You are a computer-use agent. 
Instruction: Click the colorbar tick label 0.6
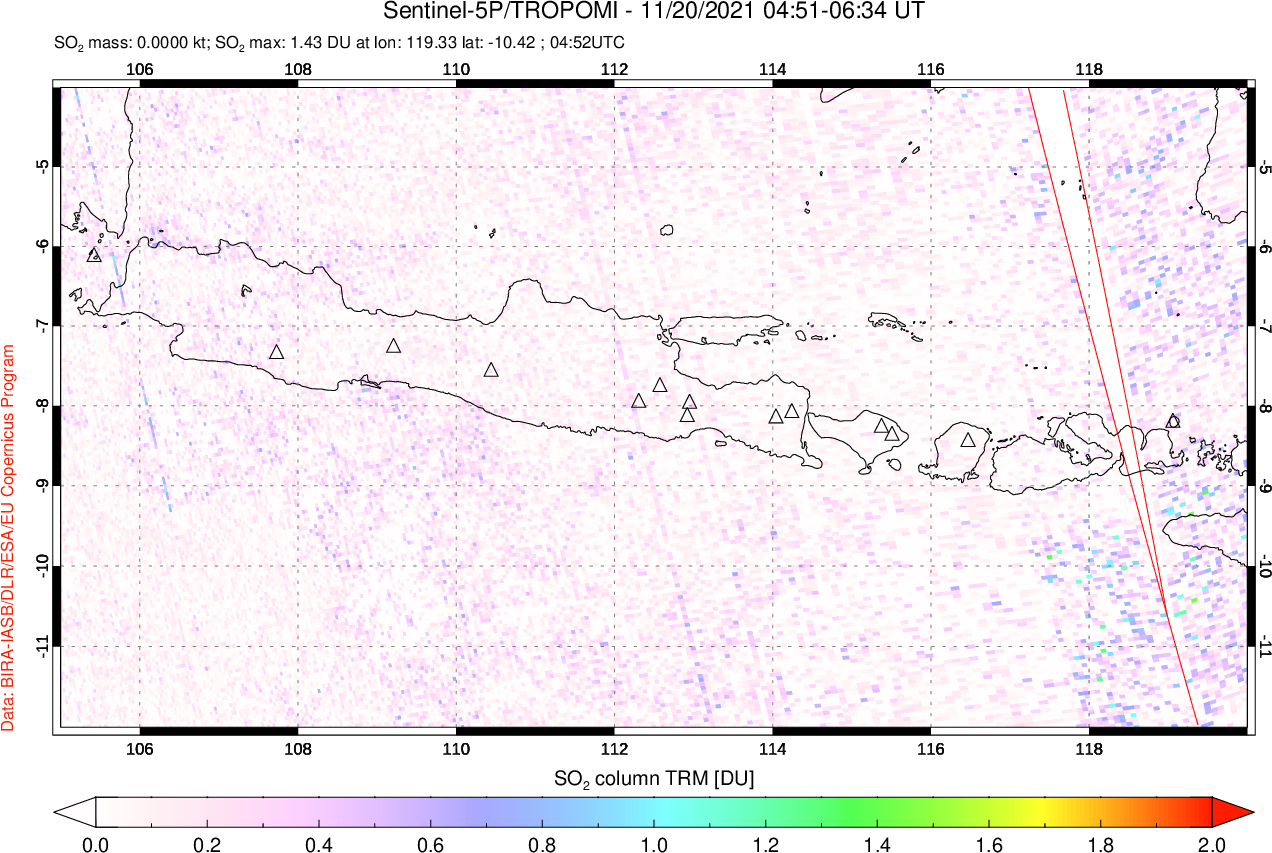(x=431, y=843)
